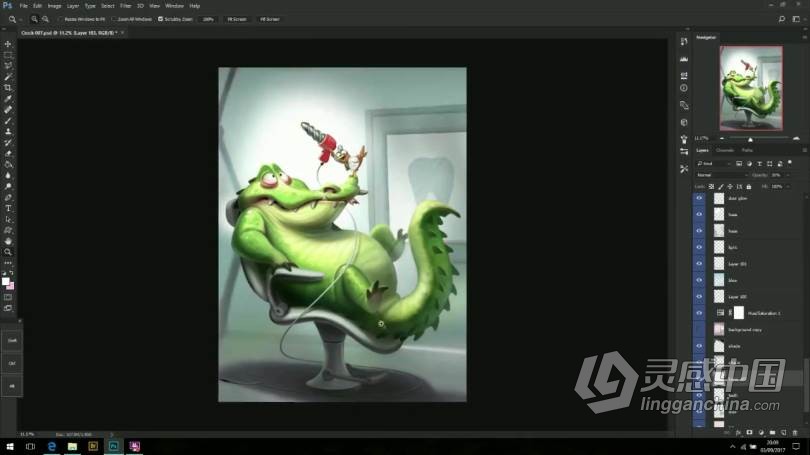This screenshot has height=455, width=810.
Task: Select the Magic Wand tool
Action: coord(8,76)
